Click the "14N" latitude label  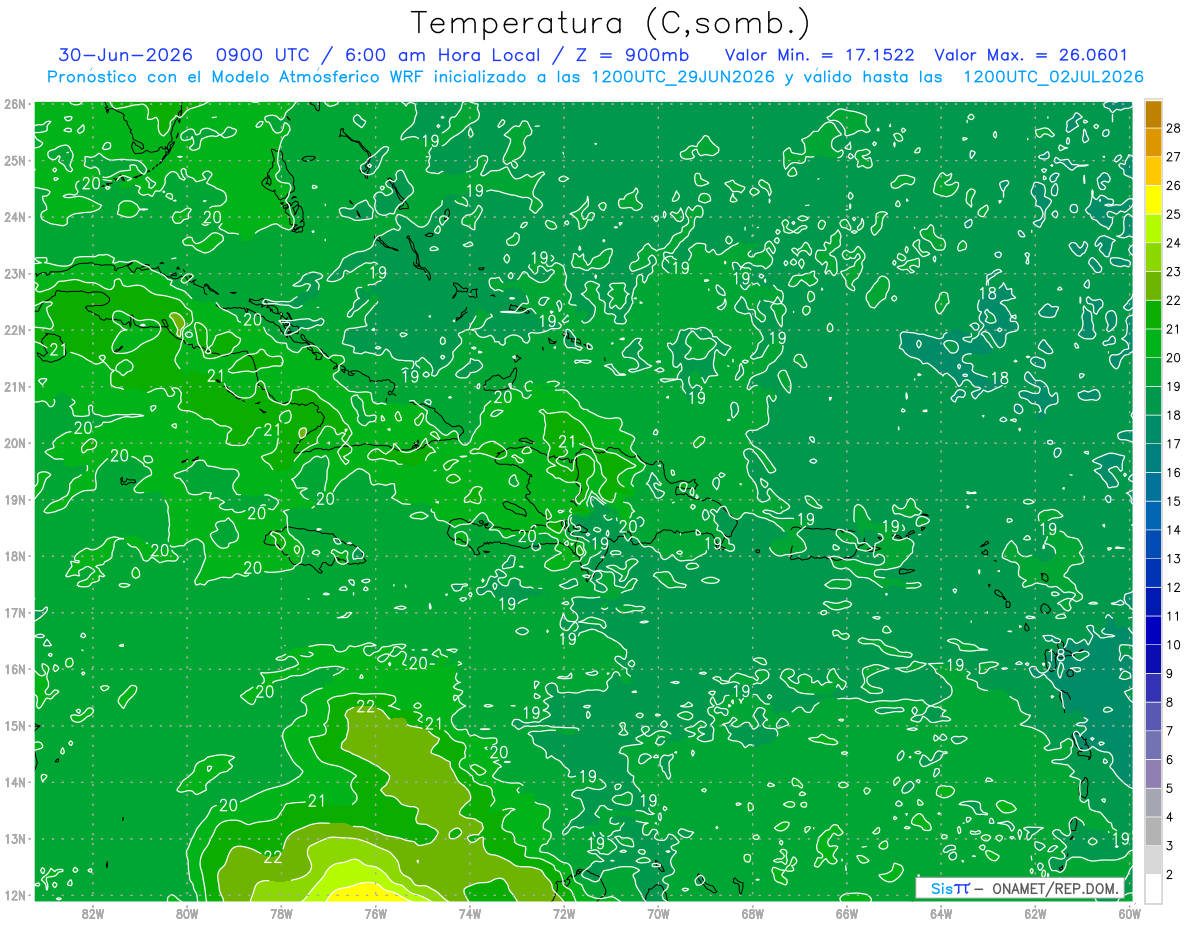15,782
